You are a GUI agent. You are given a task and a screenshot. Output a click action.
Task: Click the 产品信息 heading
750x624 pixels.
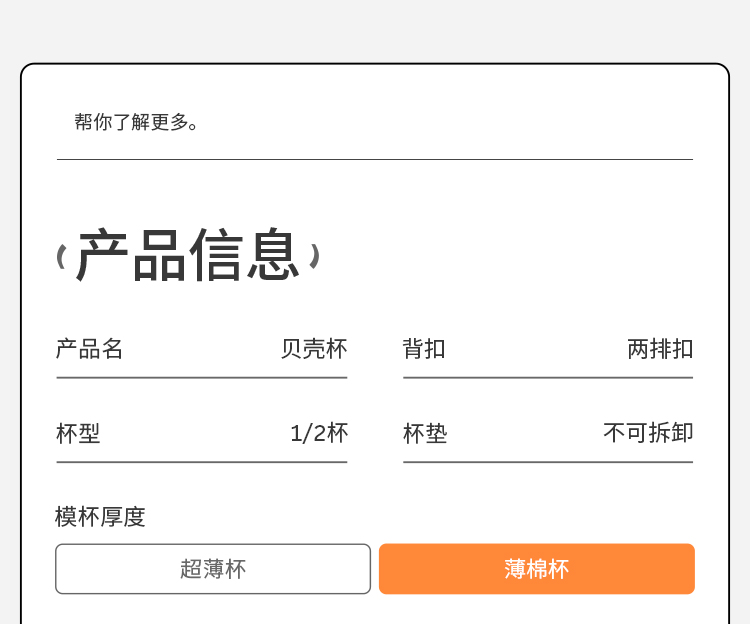pos(188,256)
